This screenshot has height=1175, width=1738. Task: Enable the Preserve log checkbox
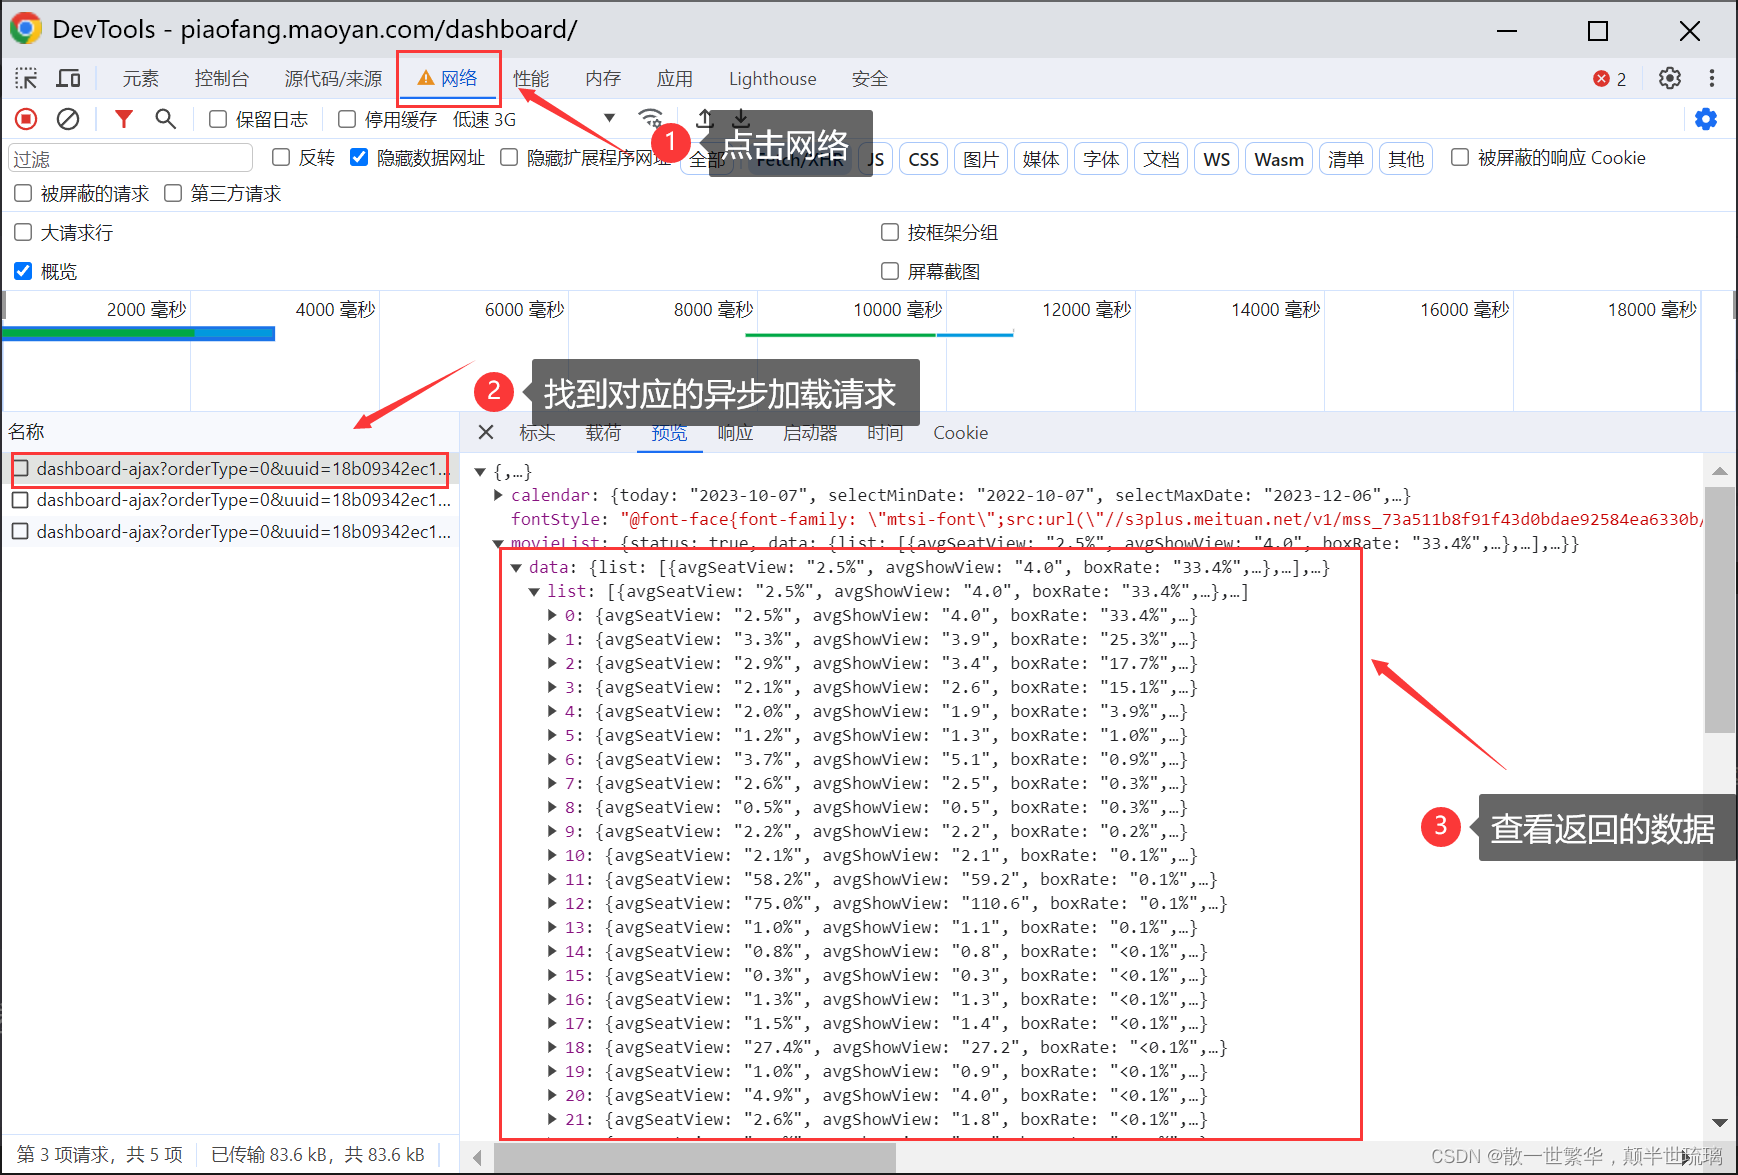(217, 119)
